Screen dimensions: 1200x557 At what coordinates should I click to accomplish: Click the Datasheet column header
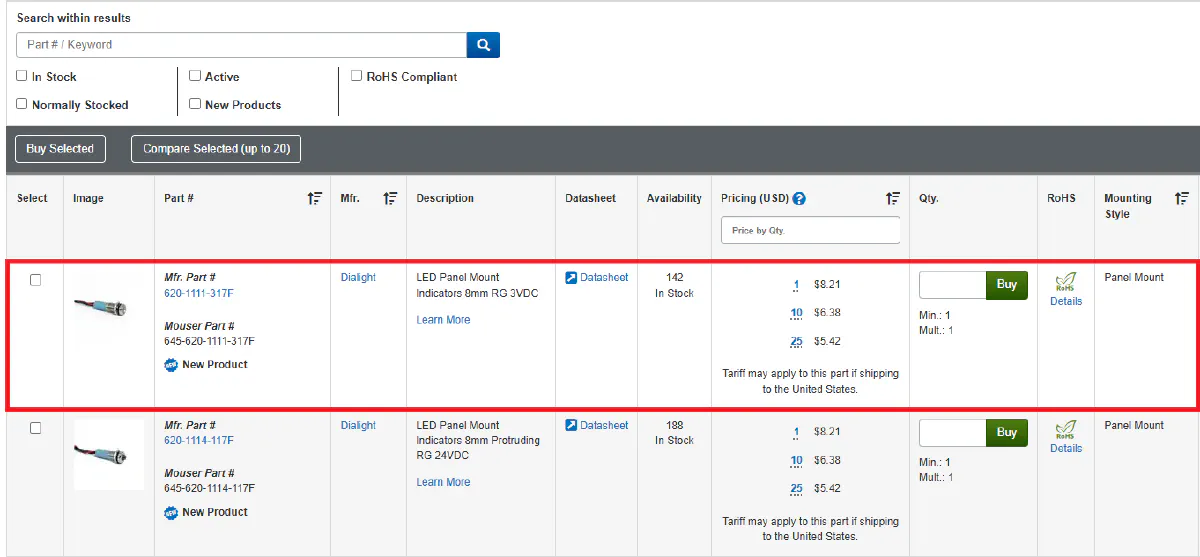point(591,198)
